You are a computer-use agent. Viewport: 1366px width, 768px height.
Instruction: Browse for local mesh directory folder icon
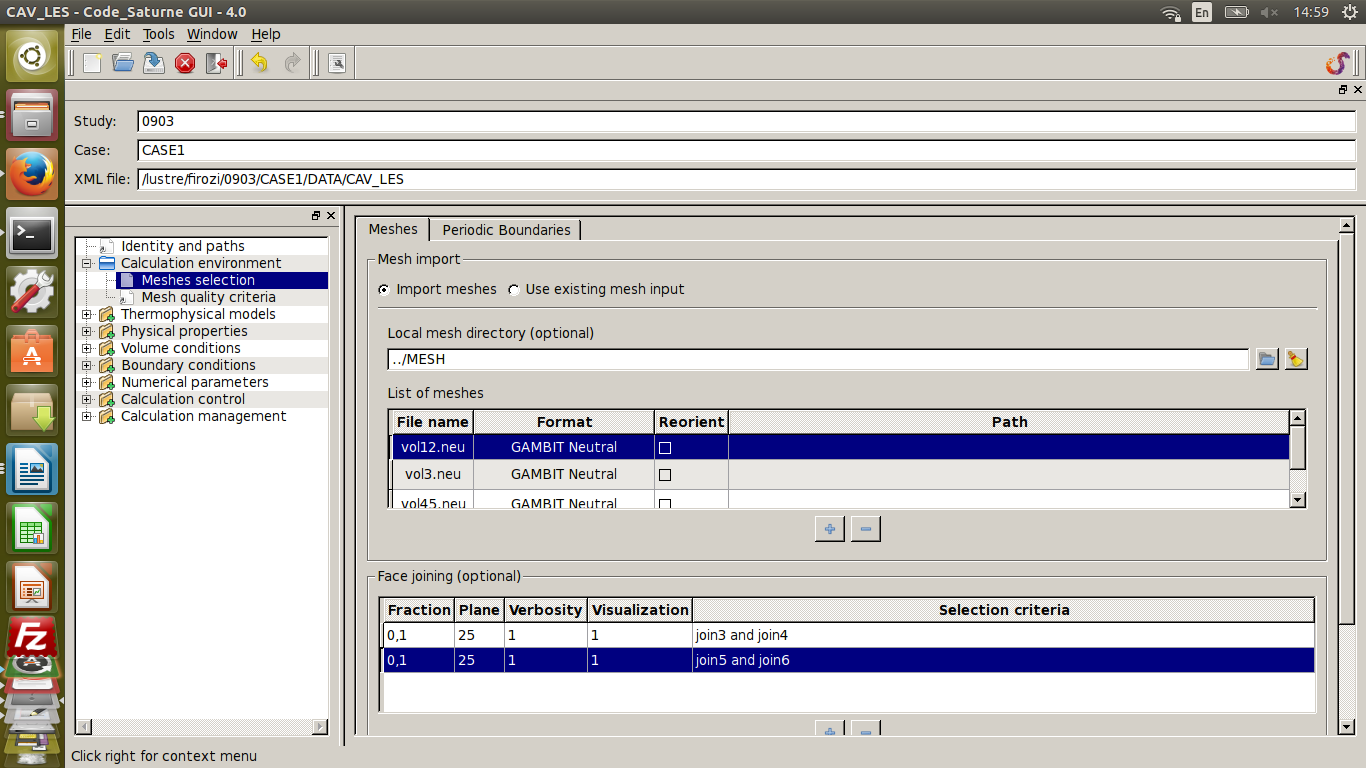pyautogui.click(x=1267, y=359)
